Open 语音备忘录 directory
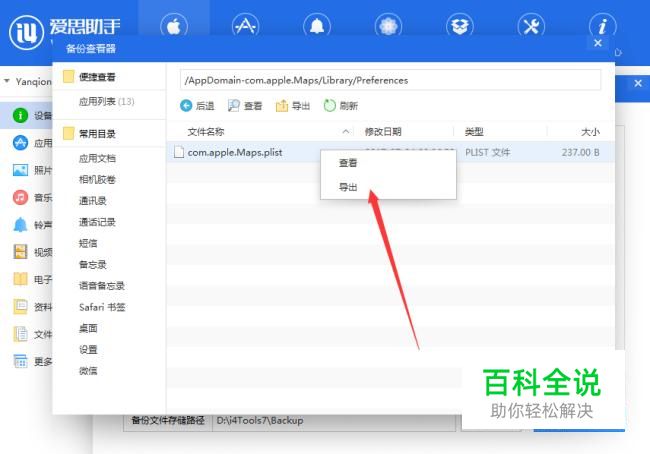This screenshot has height=454, width=650. click(x=102, y=286)
